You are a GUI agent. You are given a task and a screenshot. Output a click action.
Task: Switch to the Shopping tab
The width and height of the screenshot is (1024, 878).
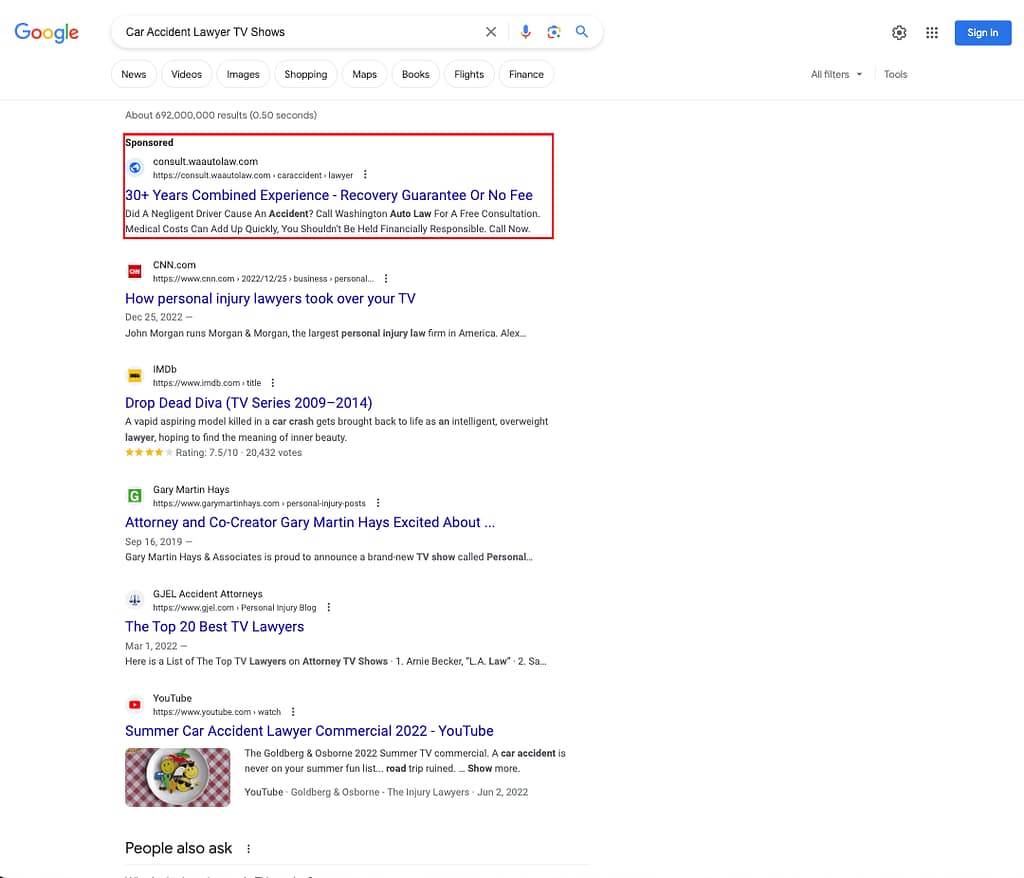(306, 74)
